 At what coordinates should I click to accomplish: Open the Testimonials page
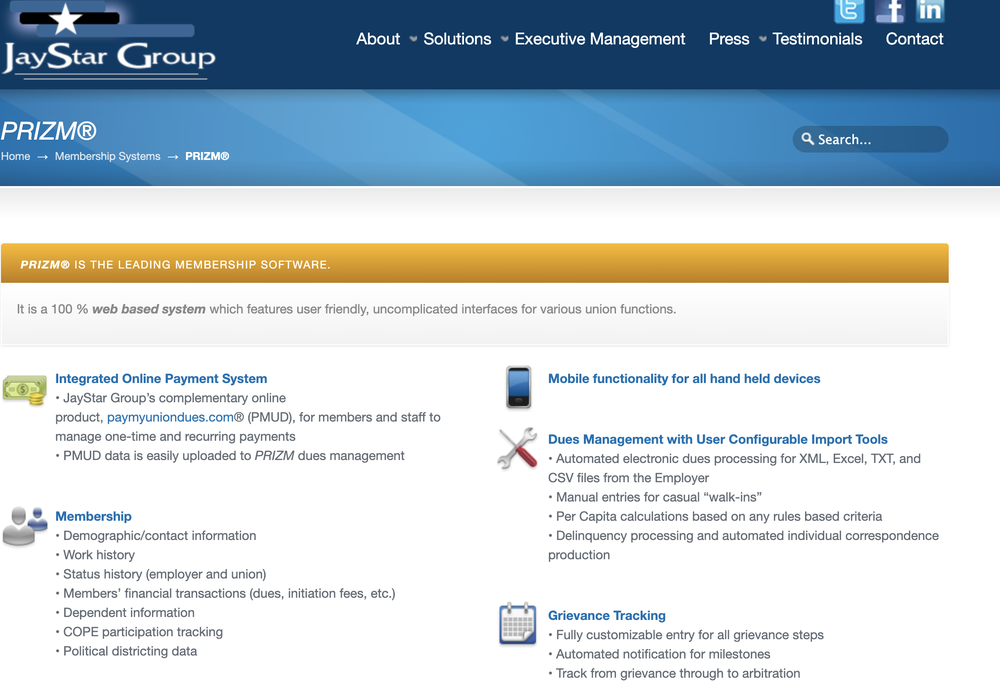pos(817,39)
